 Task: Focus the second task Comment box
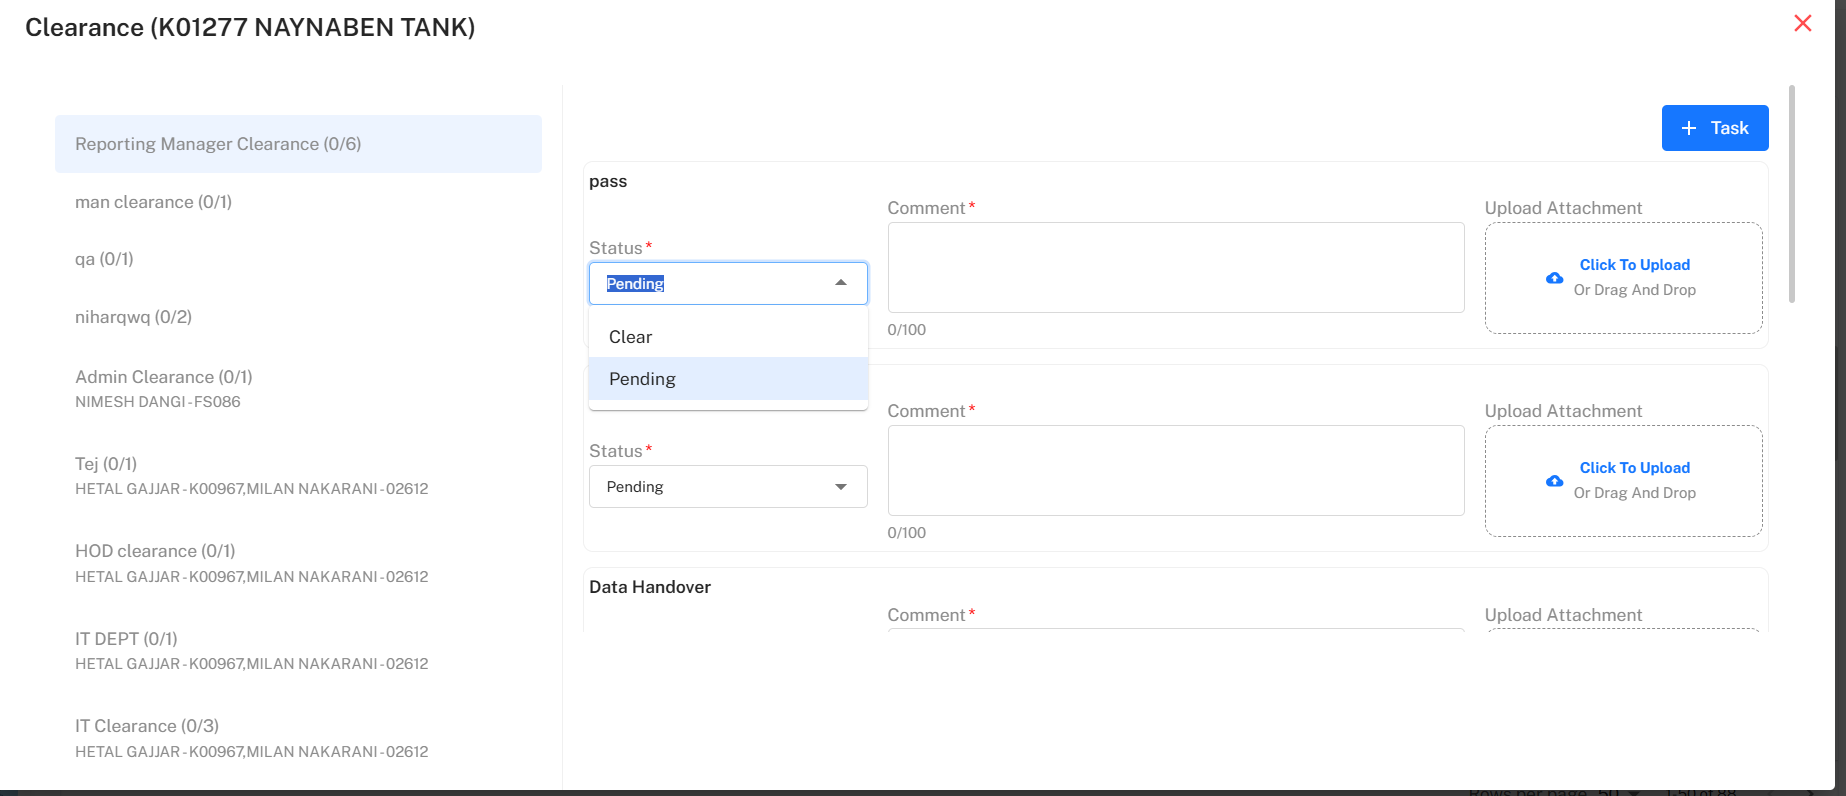point(1175,471)
